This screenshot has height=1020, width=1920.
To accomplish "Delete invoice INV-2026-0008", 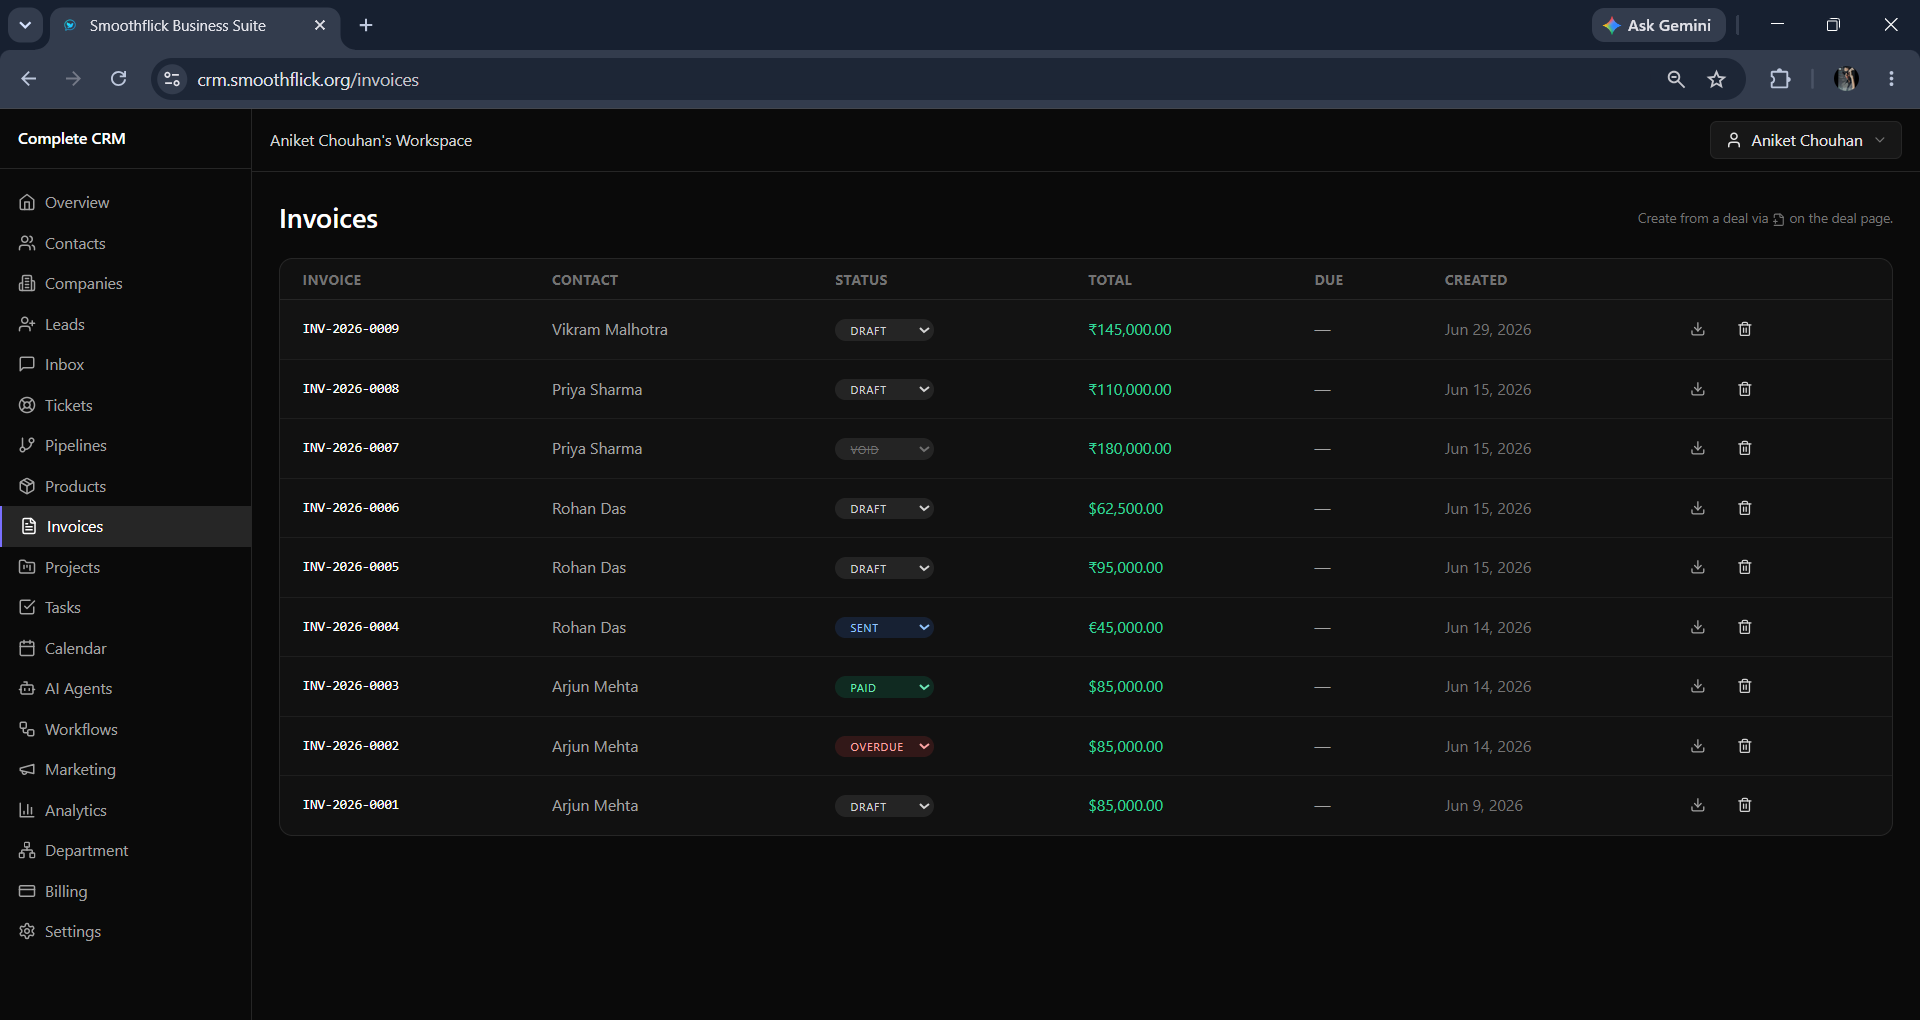I will [1744, 389].
